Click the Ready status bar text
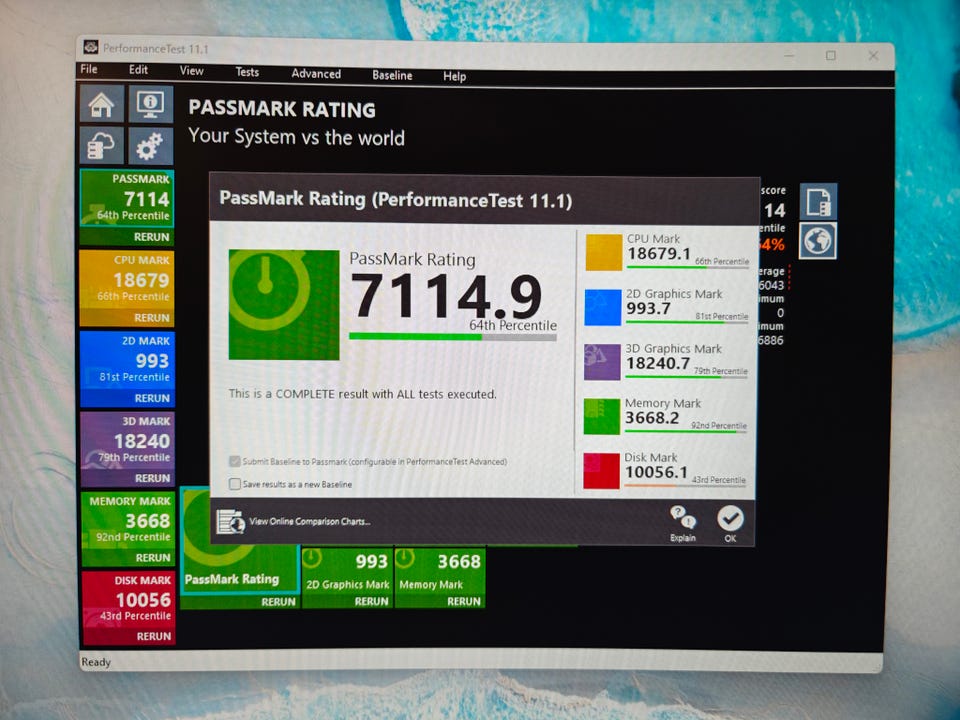This screenshot has height=720, width=960. tap(96, 662)
